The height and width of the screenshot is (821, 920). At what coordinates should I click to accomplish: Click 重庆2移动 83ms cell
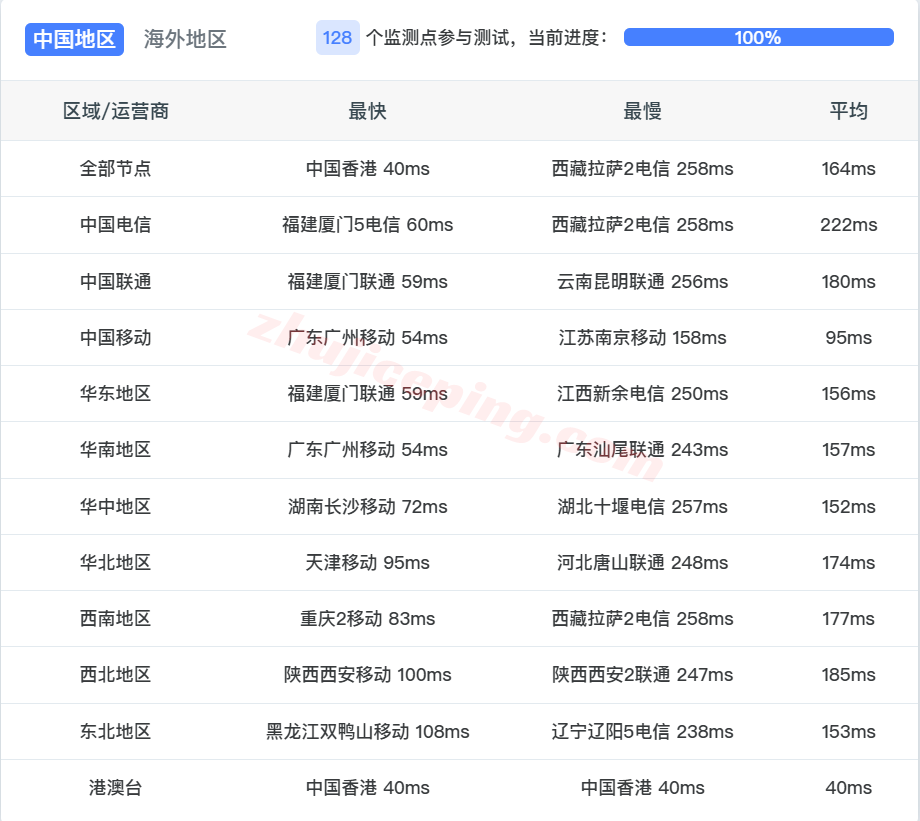[367, 619]
